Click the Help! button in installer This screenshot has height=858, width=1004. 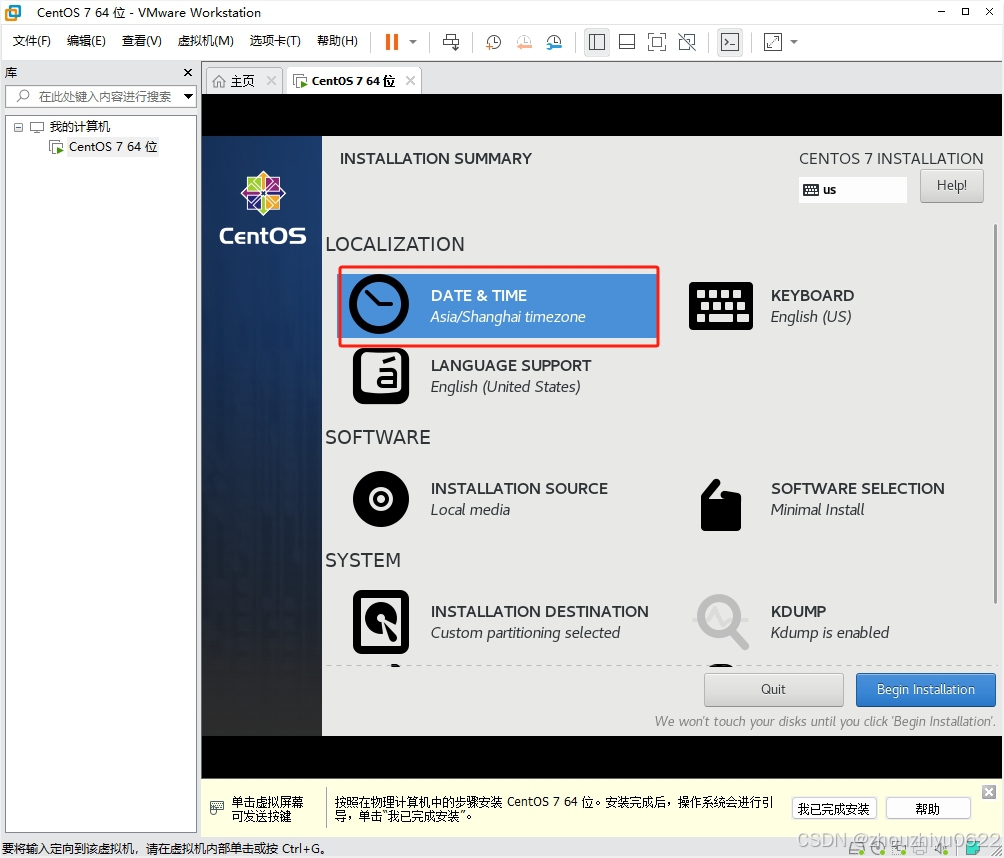951,186
